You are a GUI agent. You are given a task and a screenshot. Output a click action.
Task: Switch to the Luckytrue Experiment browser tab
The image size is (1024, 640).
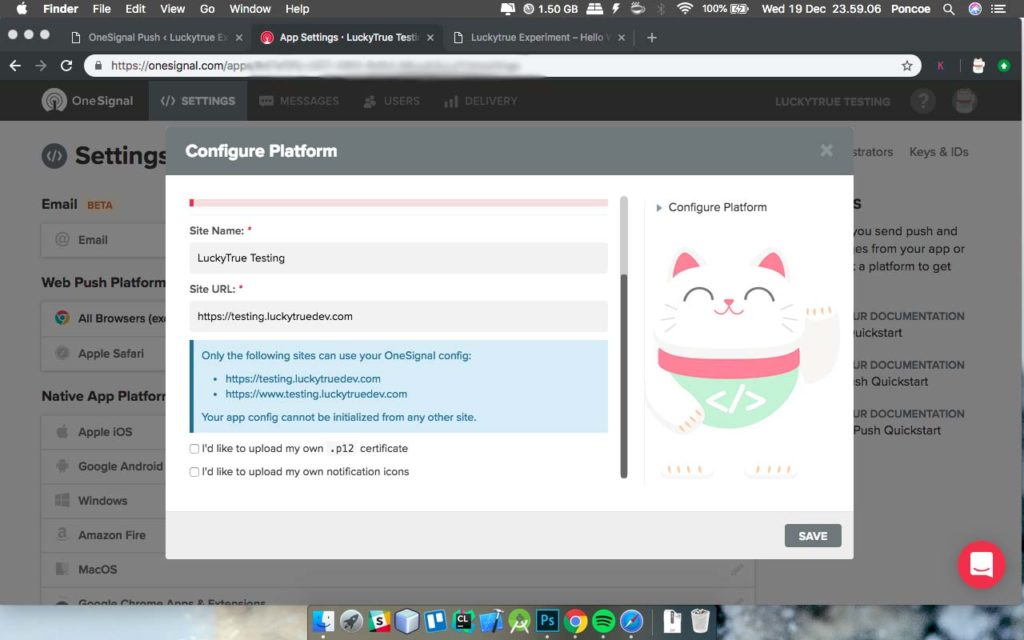click(537, 37)
